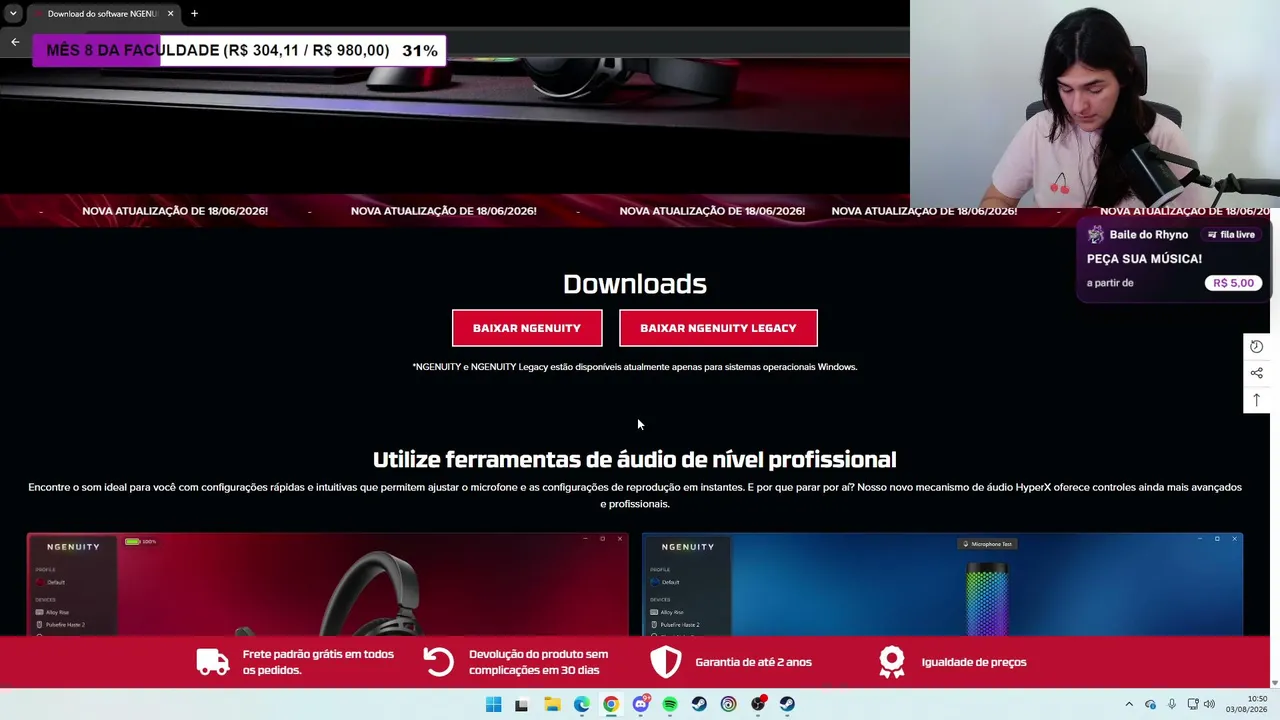Click the 'Utilize ferramentas de áudio' heading
This screenshot has height=720, width=1280.
635,460
